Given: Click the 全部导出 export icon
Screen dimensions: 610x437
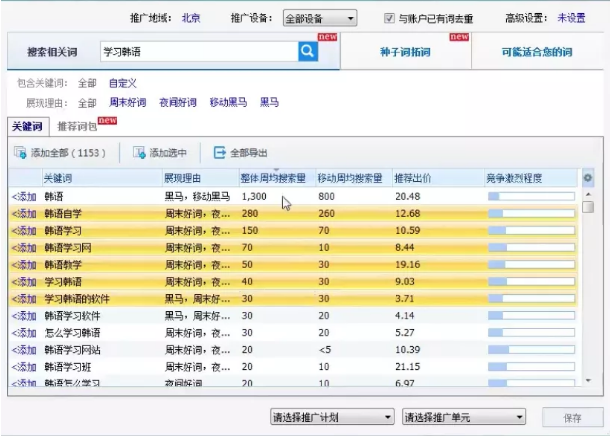Looking at the screenshot, I should pyautogui.click(x=219, y=153).
